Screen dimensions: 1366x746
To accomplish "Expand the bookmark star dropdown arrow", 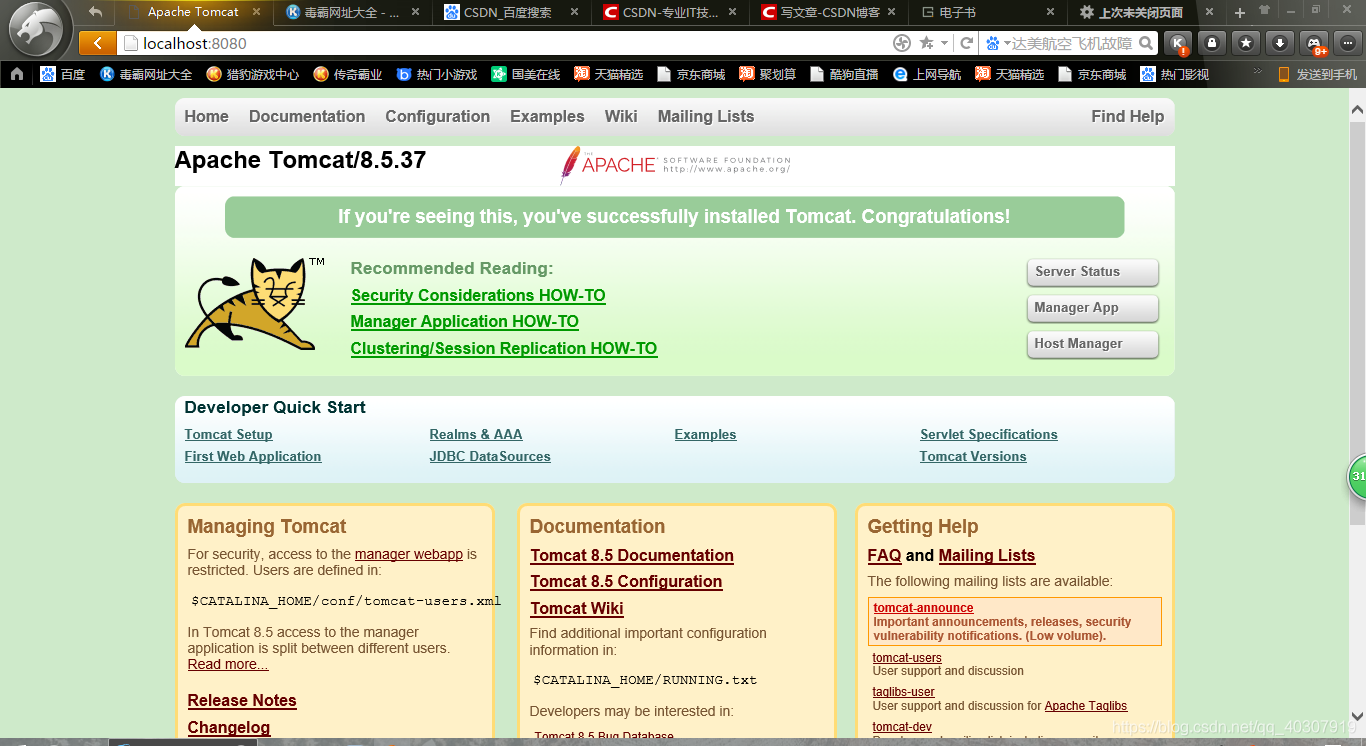I will click(x=944, y=43).
